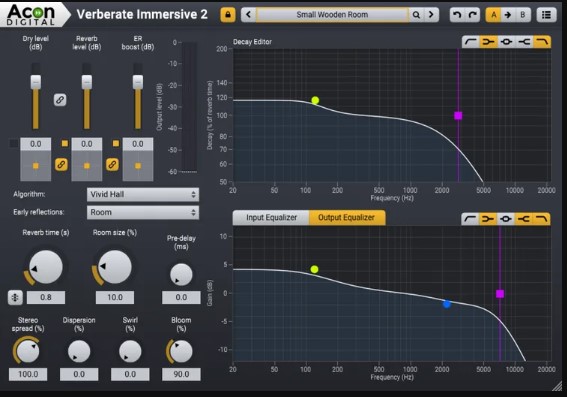
Task: Select the A setting button
Action: tap(494, 15)
